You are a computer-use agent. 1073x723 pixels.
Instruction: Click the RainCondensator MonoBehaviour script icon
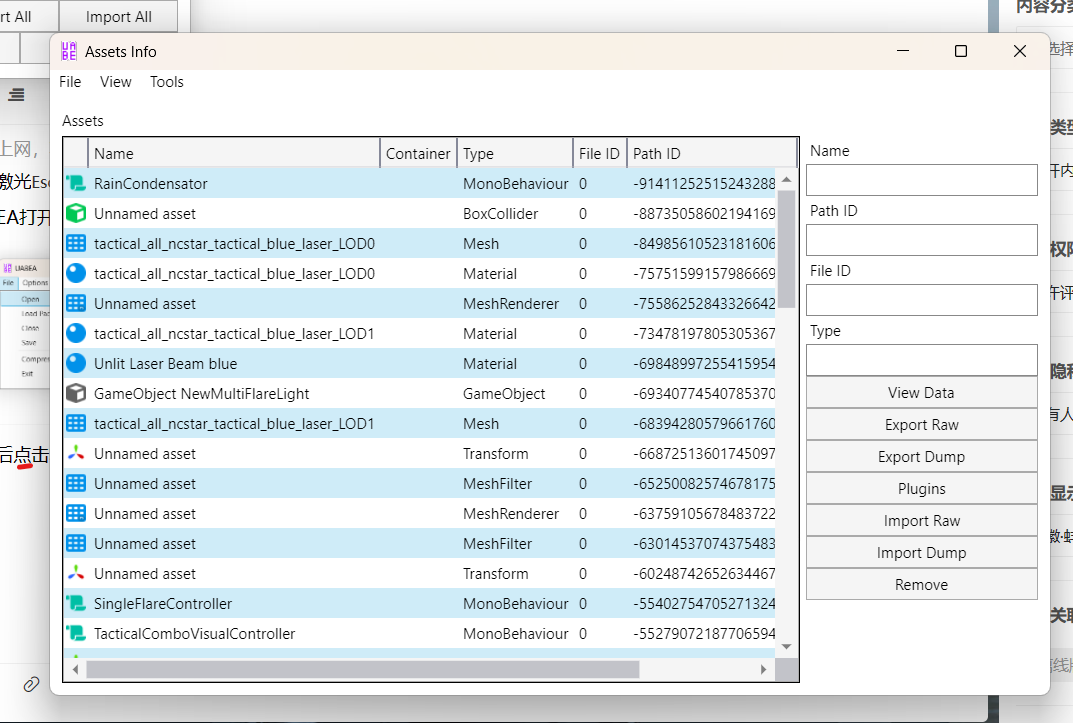[x=76, y=184]
